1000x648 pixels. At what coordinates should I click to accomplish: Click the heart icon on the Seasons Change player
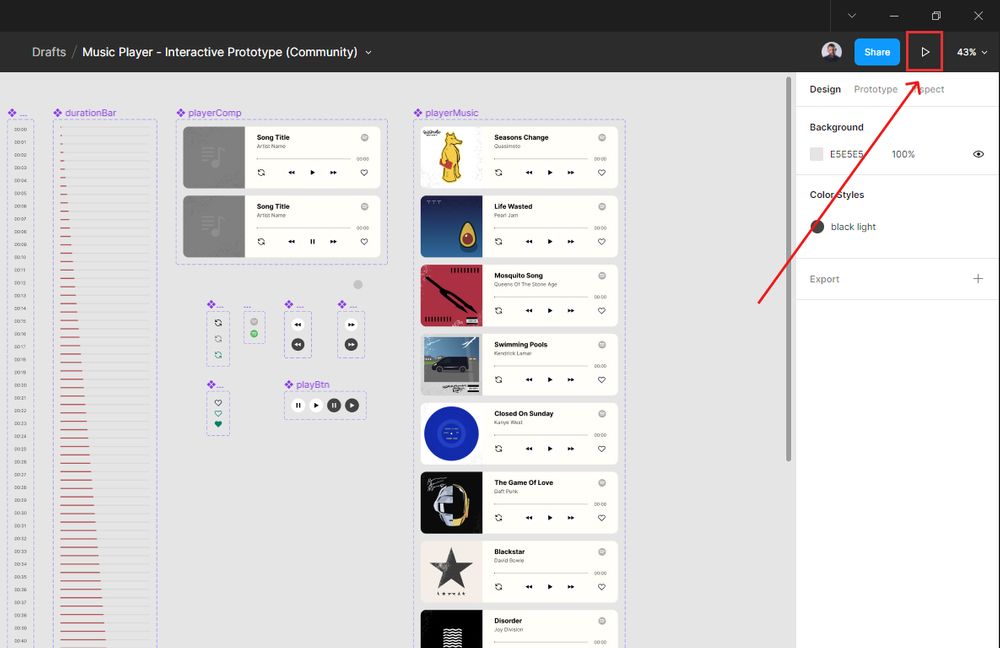coord(601,172)
